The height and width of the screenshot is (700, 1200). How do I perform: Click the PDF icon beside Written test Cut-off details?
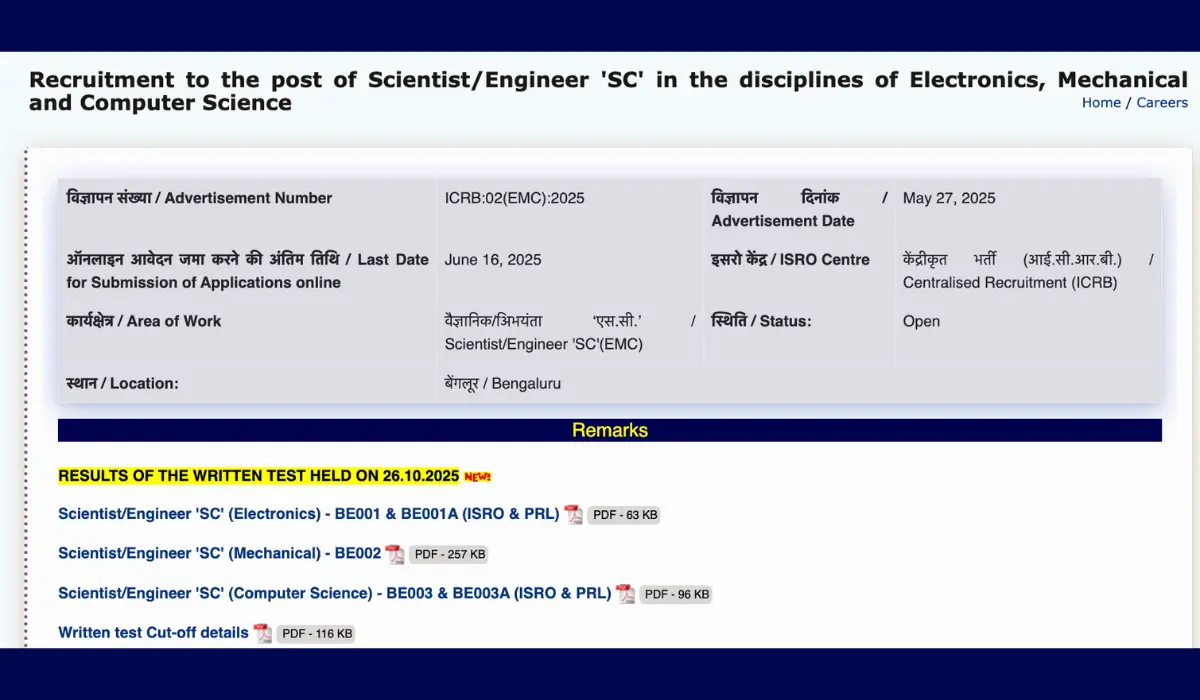click(x=262, y=633)
